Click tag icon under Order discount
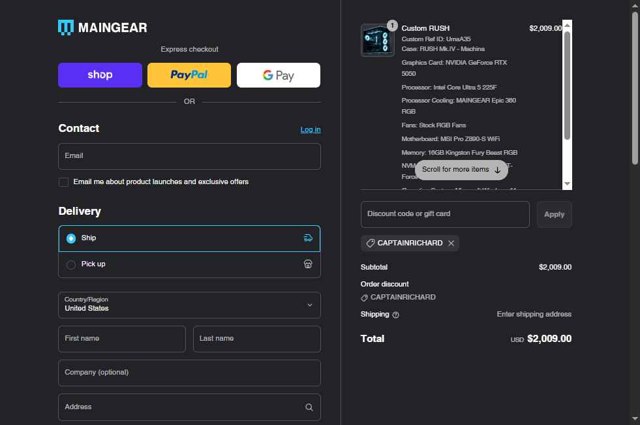Screen dimensions: 640x425 (x=364, y=298)
